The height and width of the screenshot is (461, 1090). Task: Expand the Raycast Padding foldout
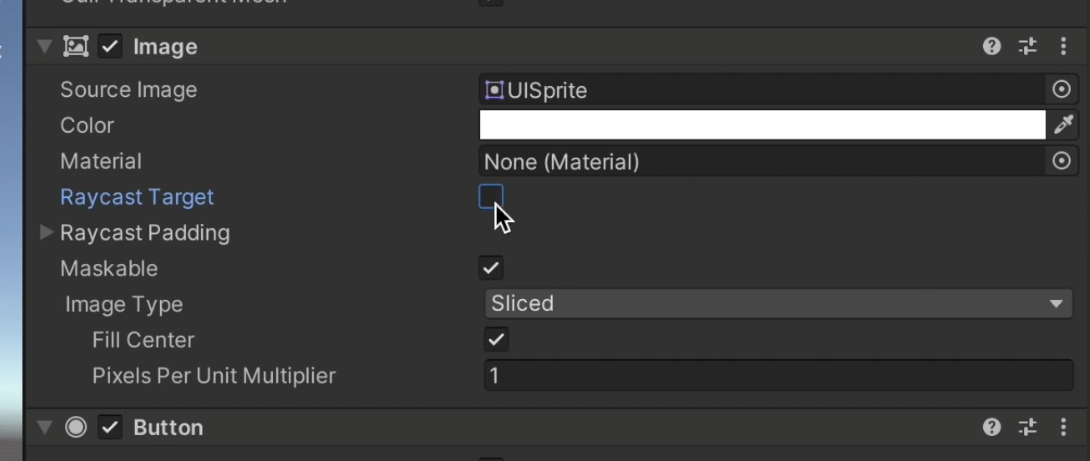point(46,232)
